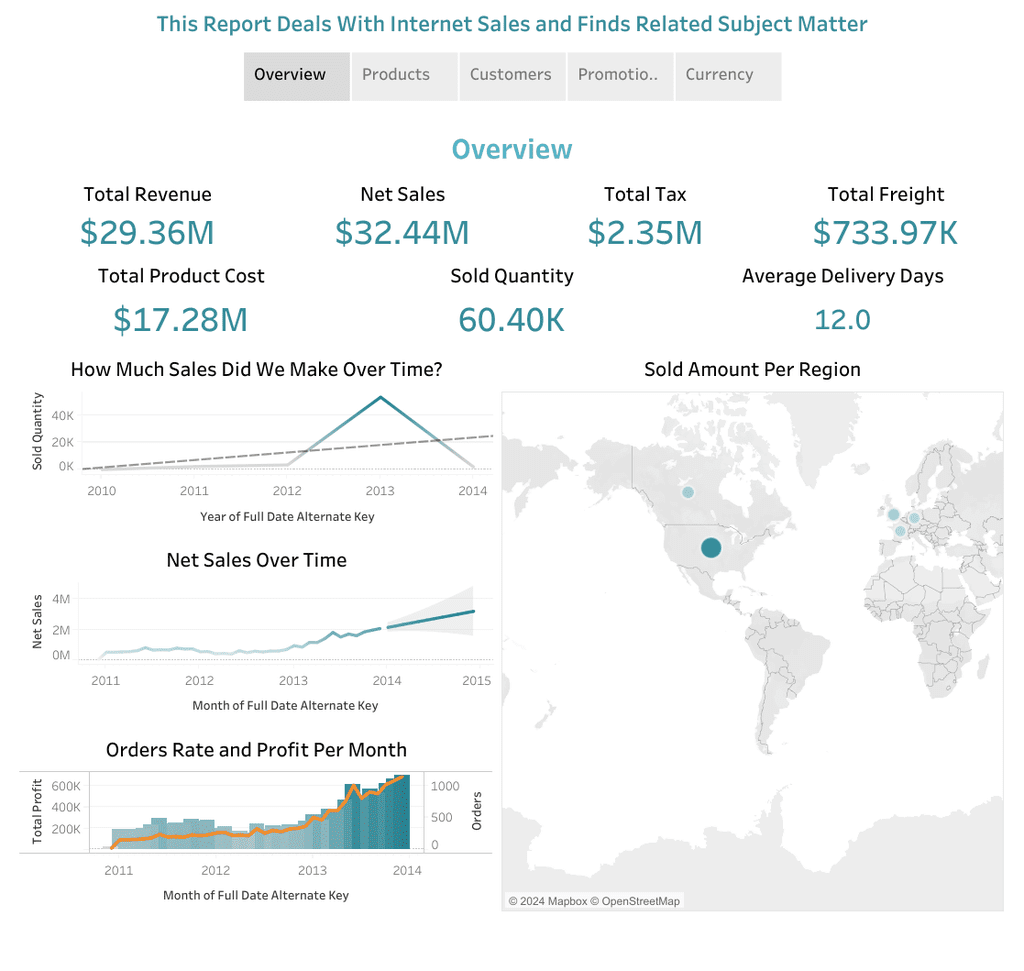Viewport: 1024px width, 971px height.
Task: Click the 2013 peak of Sold Quantity line
Action: coord(381,397)
